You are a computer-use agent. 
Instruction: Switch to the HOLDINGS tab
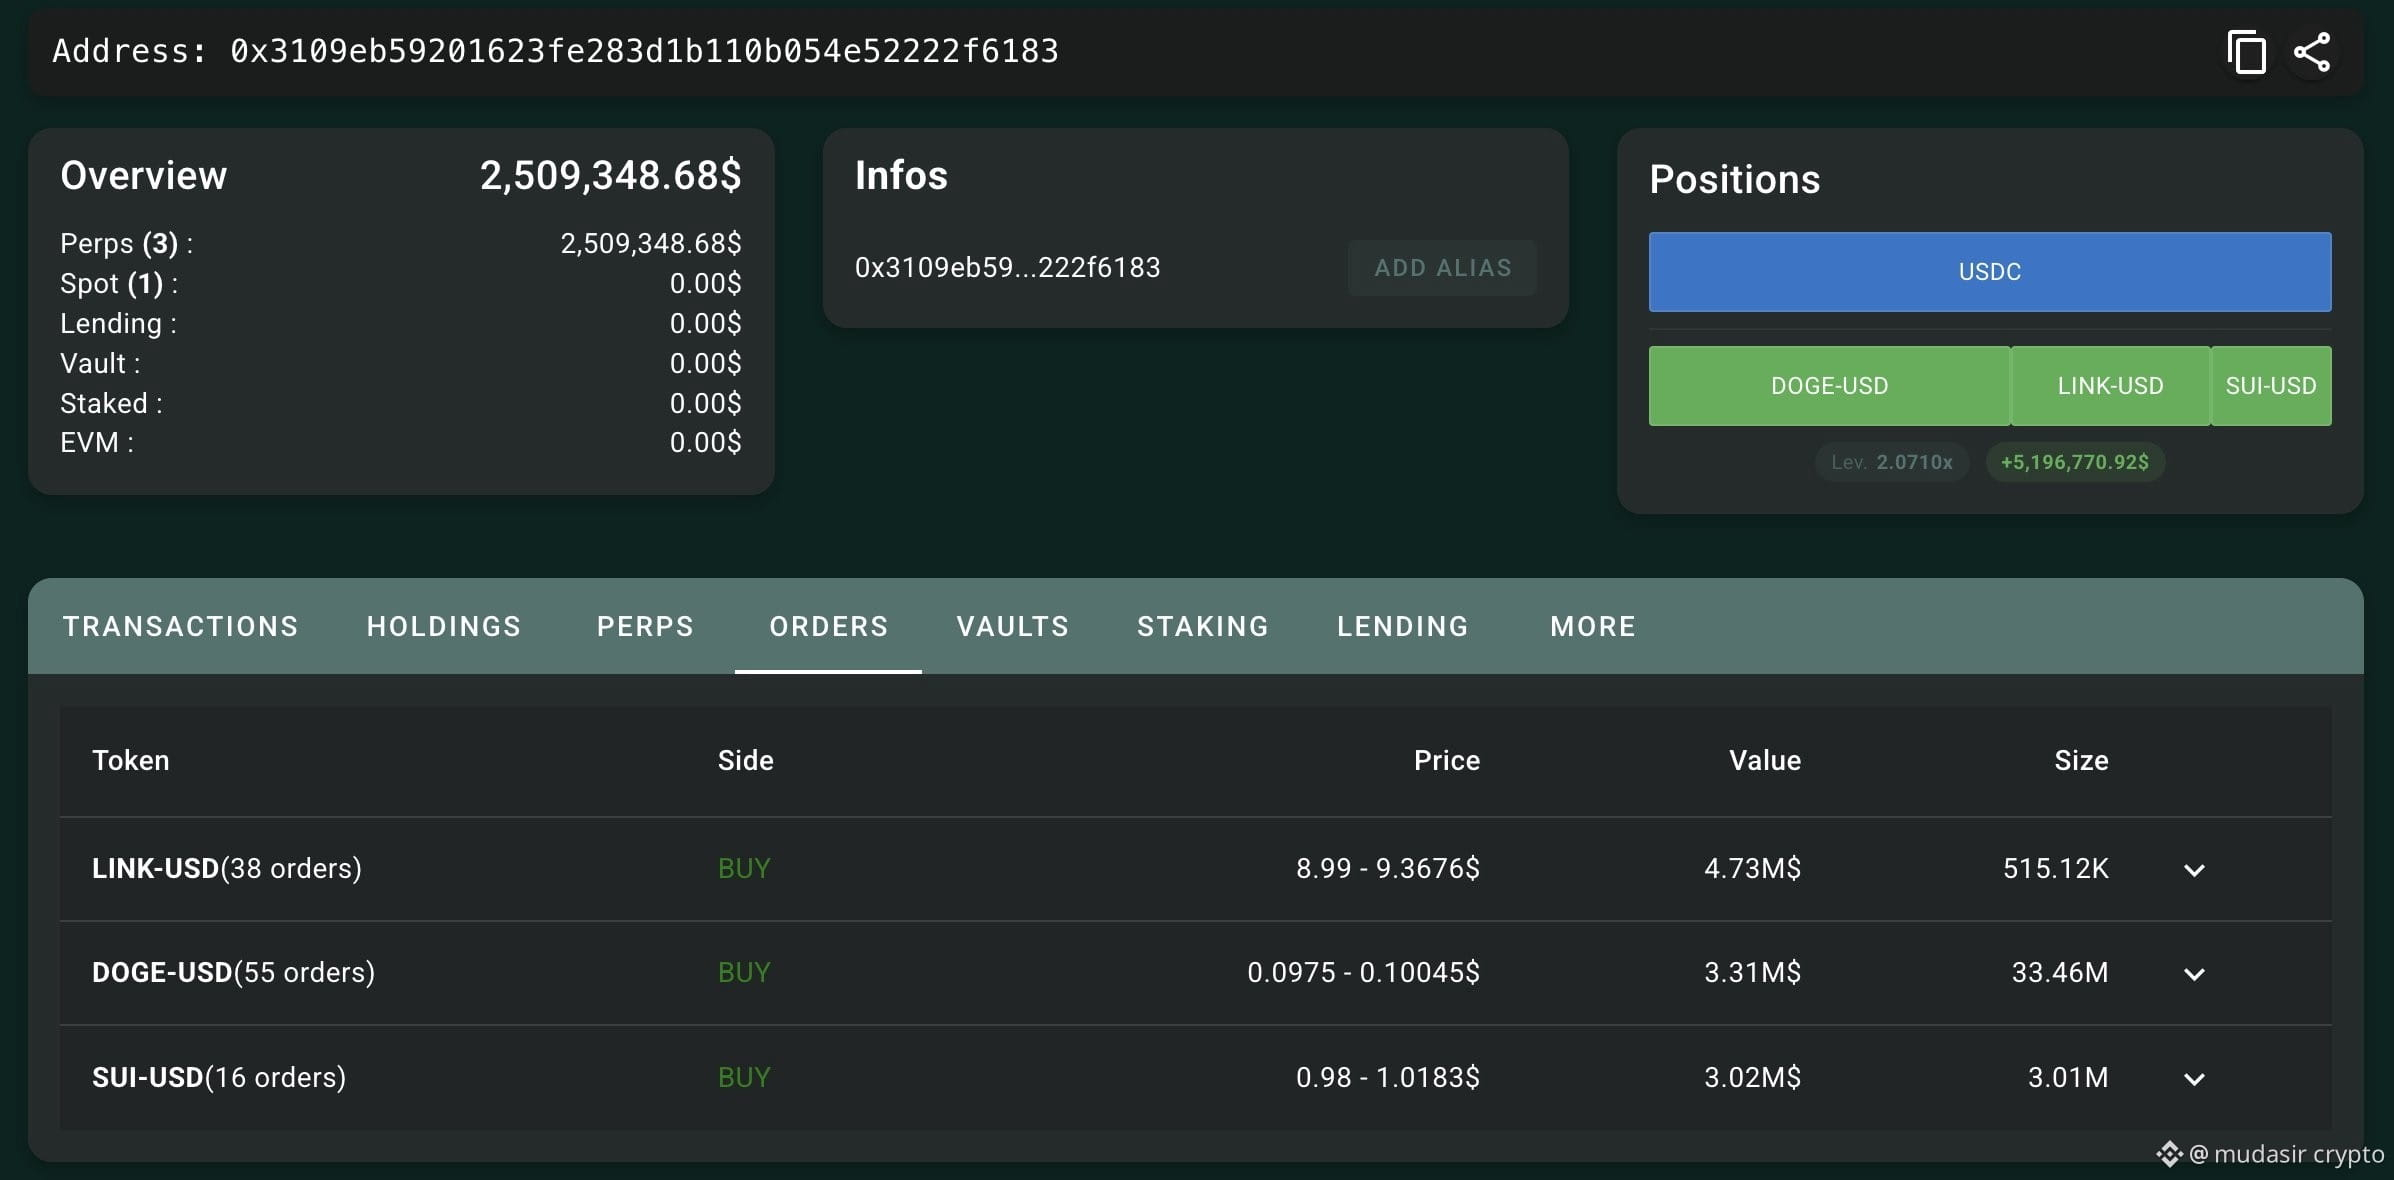click(x=444, y=626)
